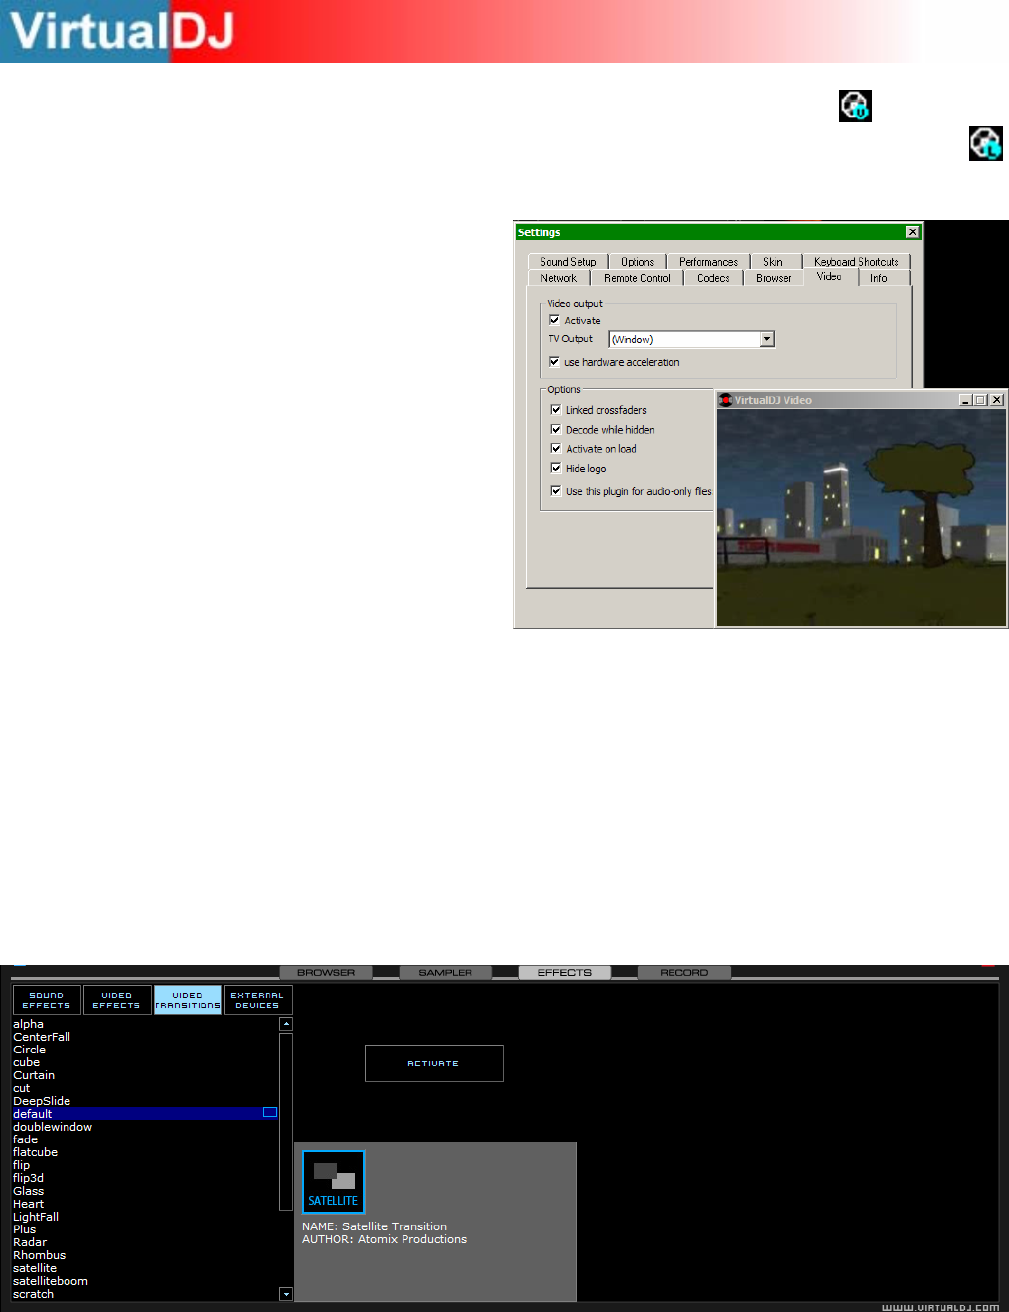Select the alpha transition
This screenshot has height=1312, width=1009.
(29, 1024)
